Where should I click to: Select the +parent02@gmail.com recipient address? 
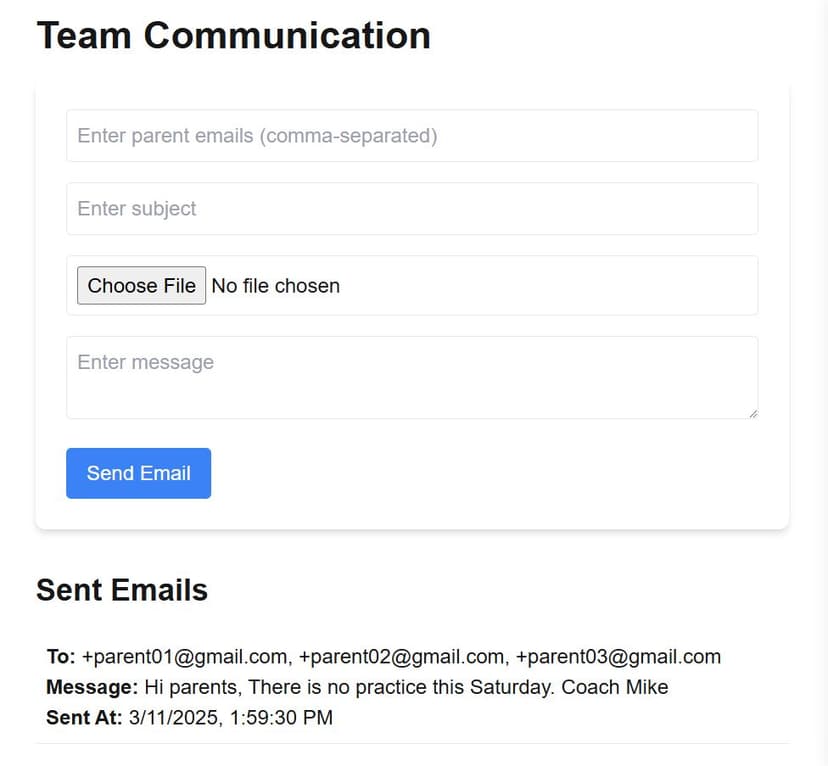click(402, 657)
